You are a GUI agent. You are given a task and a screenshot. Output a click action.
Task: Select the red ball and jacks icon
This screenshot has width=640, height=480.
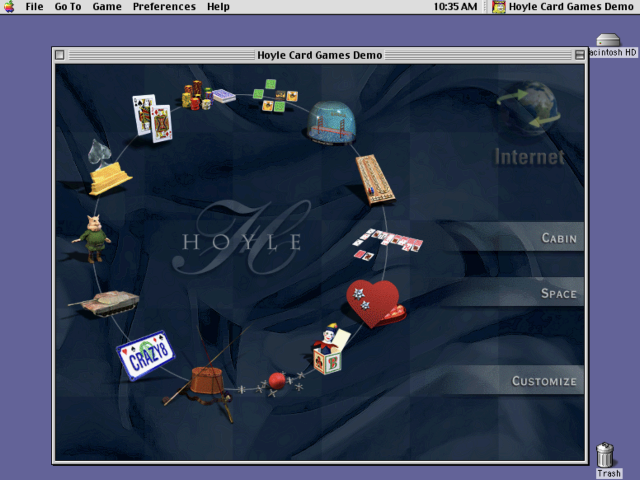coord(276,383)
